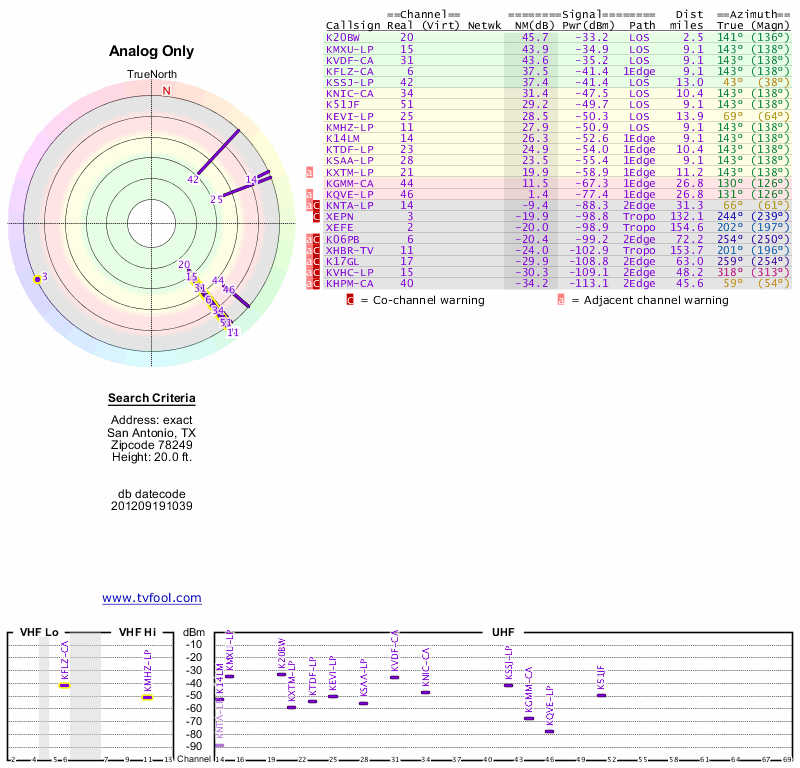This screenshot has width=800, height=768.
Task: Click the KMHZ-LP signal bar in VHF Hi chart
Action: tap(147, 697)
